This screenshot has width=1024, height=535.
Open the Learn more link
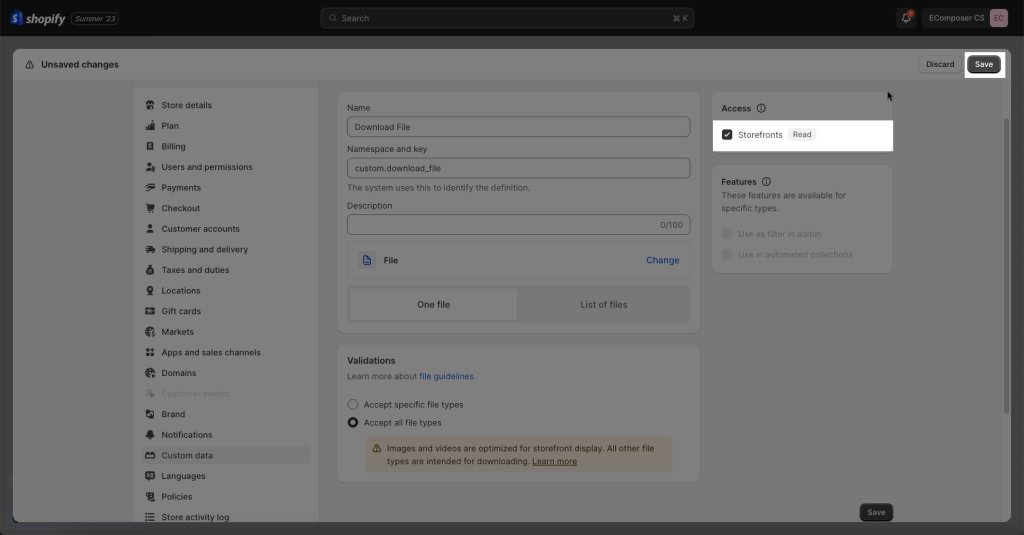pos(554,461)
